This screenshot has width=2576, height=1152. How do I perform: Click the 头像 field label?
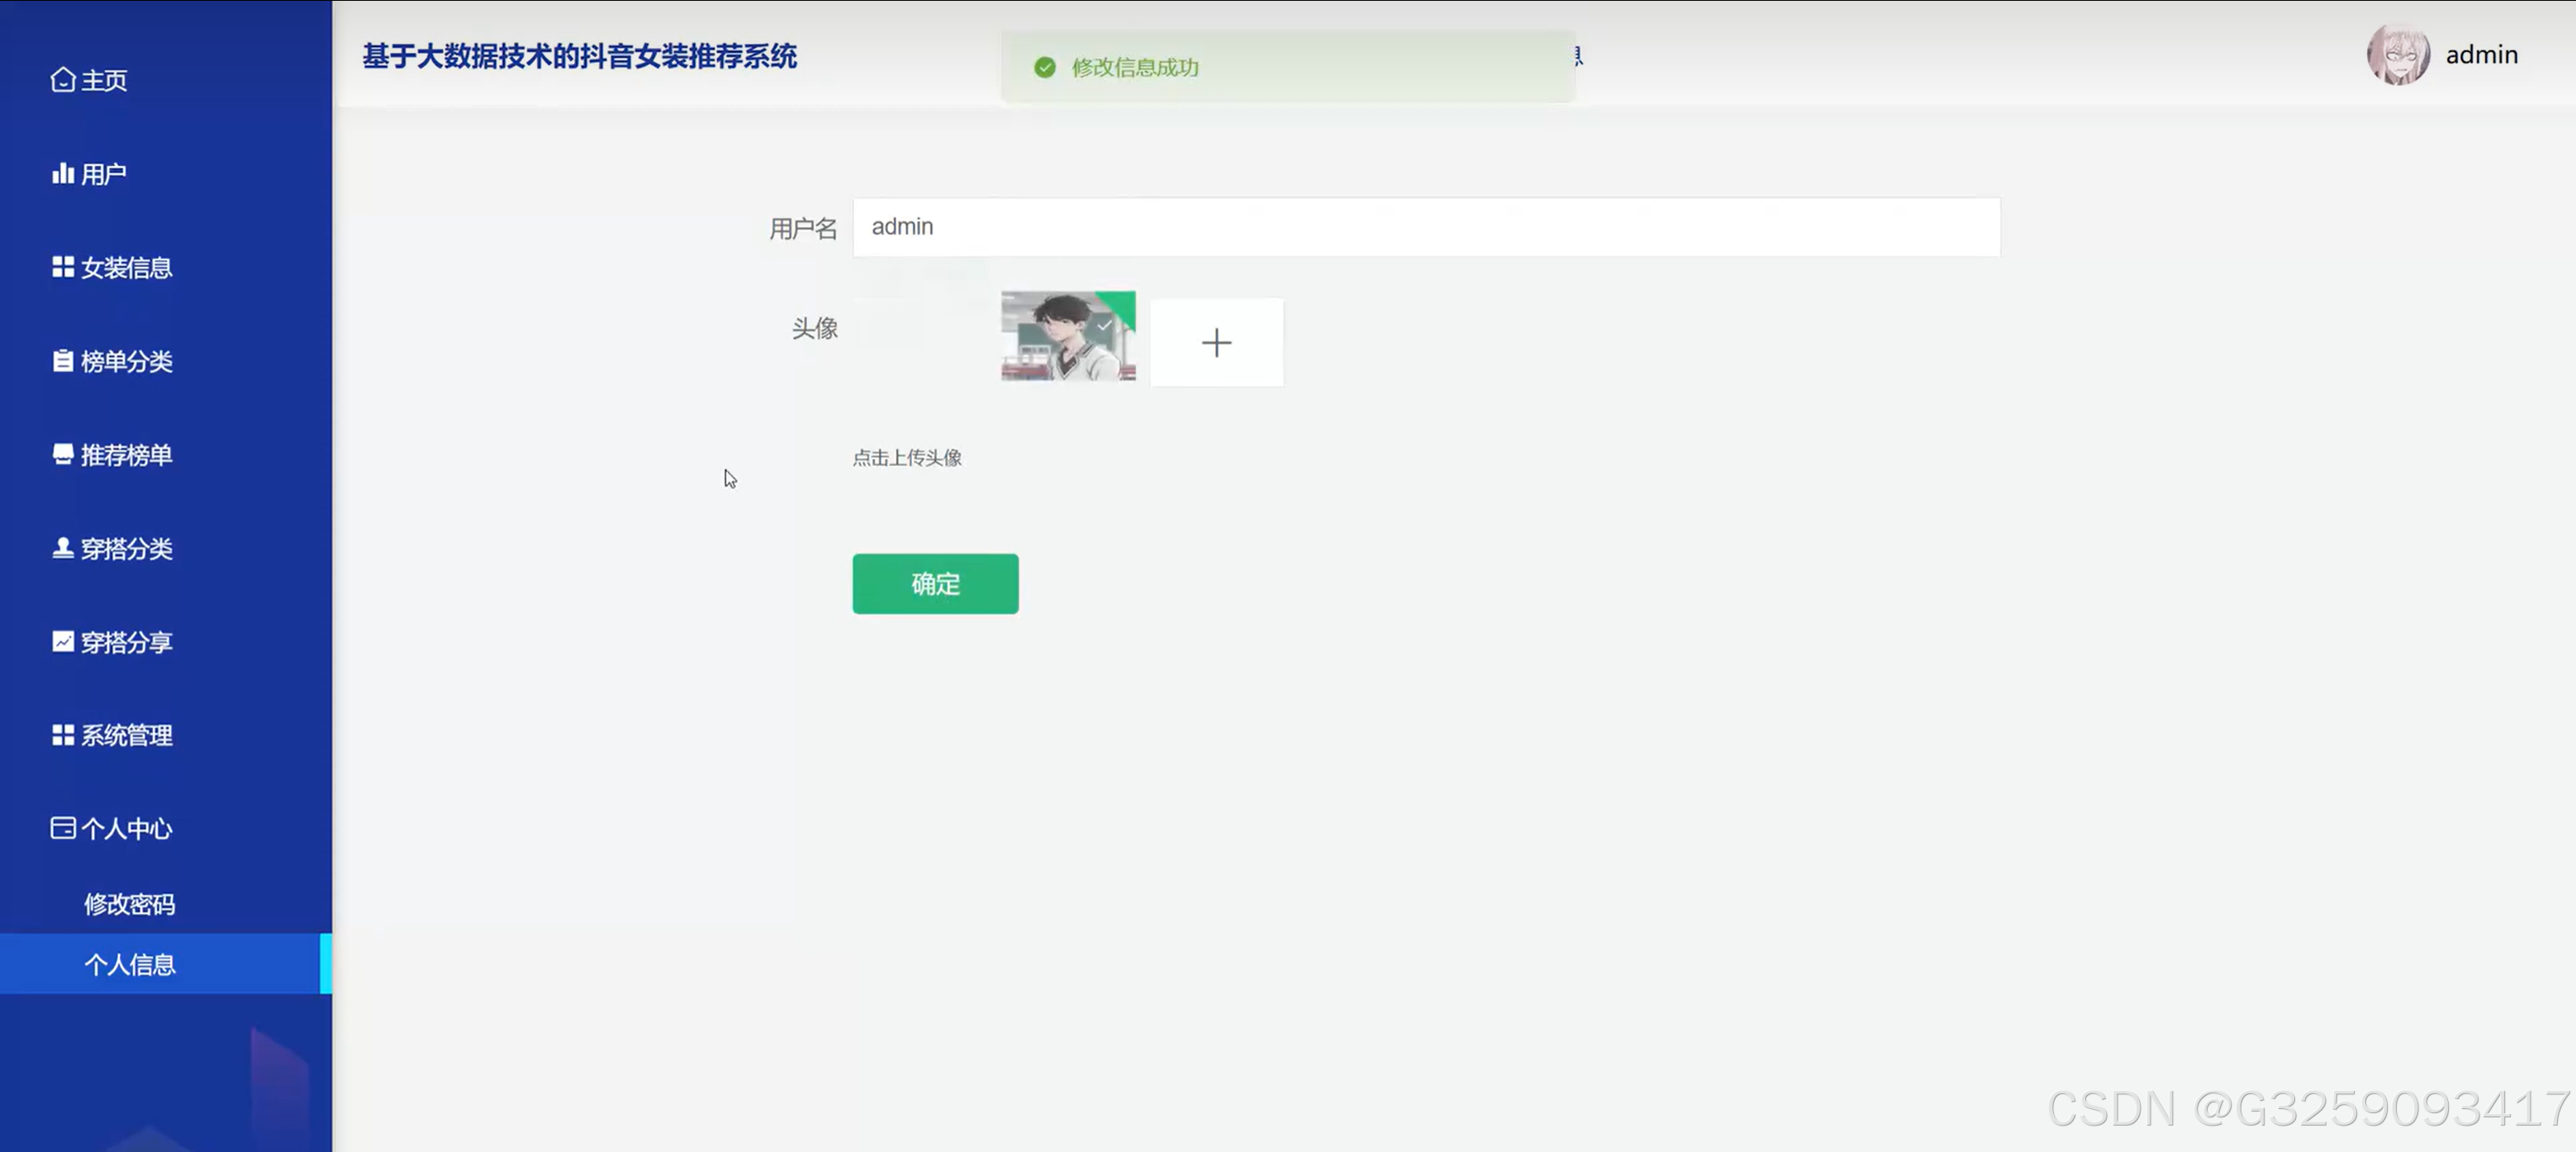(814, 329)
